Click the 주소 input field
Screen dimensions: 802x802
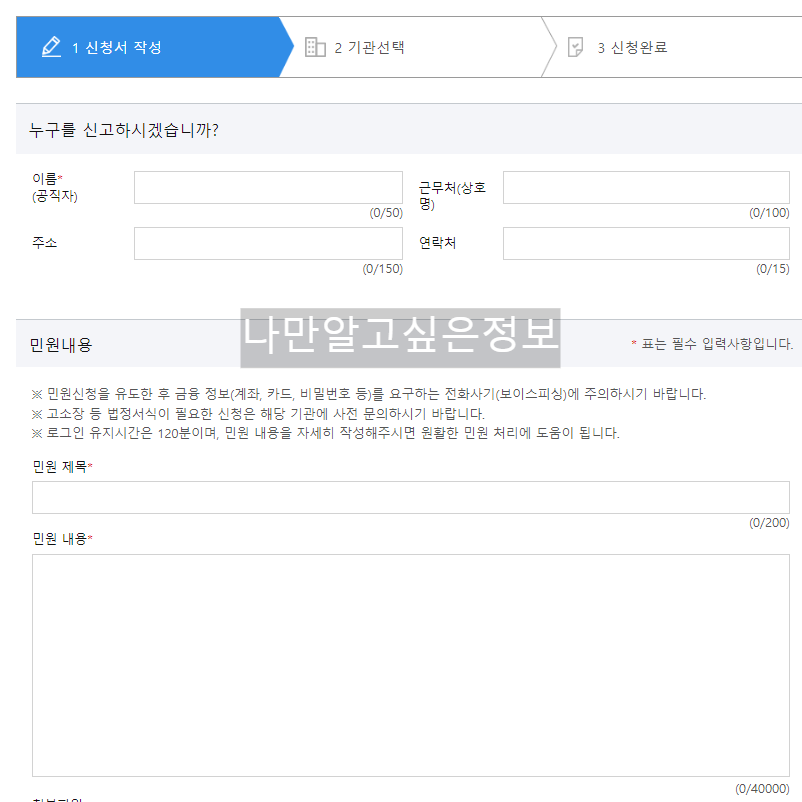pyautogui.click(x=268, y=243)
